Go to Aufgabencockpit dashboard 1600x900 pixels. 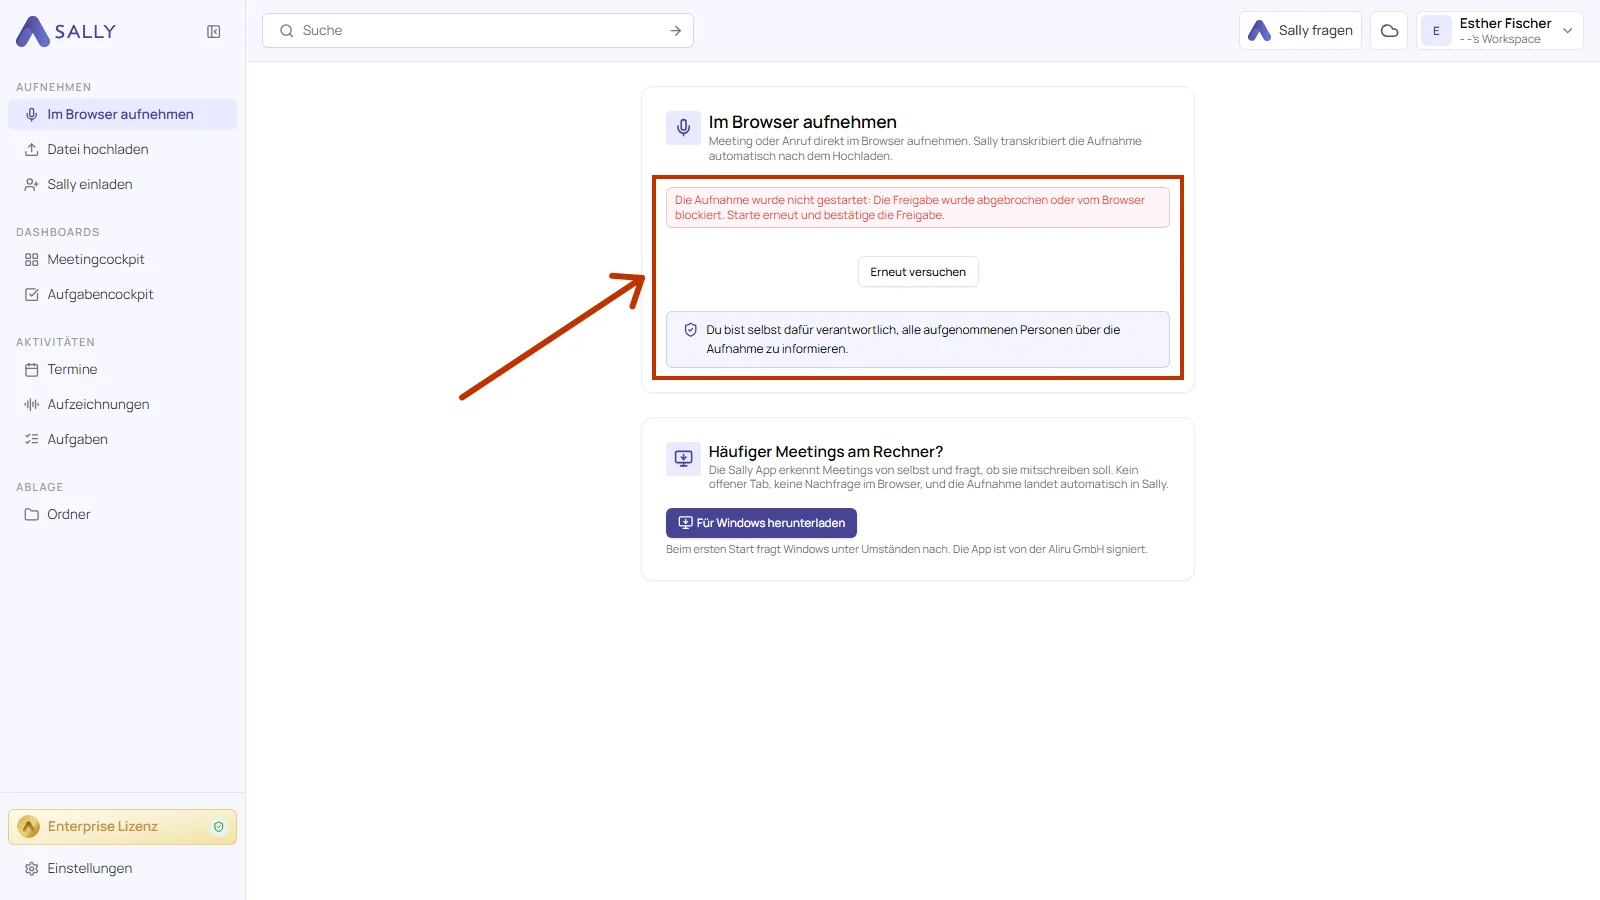(x=122, y=294)
